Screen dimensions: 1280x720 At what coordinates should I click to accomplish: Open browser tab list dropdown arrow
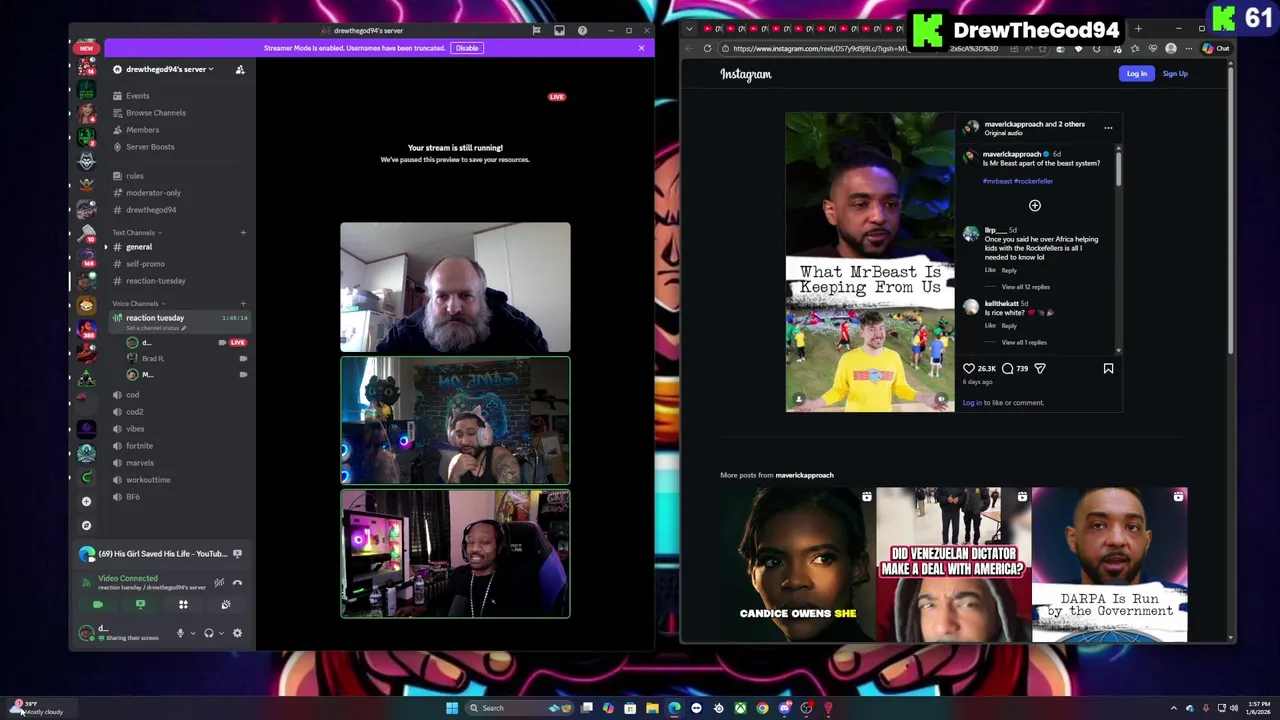pos(689,29)
